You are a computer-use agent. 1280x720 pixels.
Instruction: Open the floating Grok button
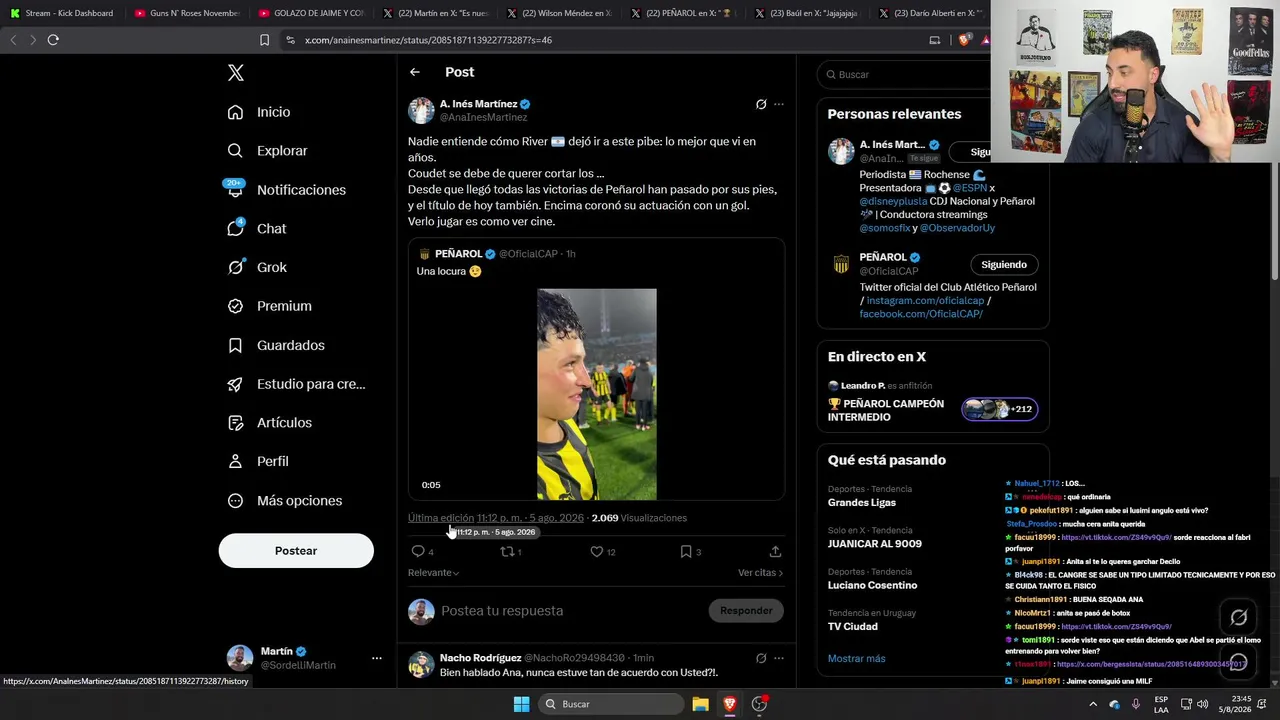tap(1238, 617)
